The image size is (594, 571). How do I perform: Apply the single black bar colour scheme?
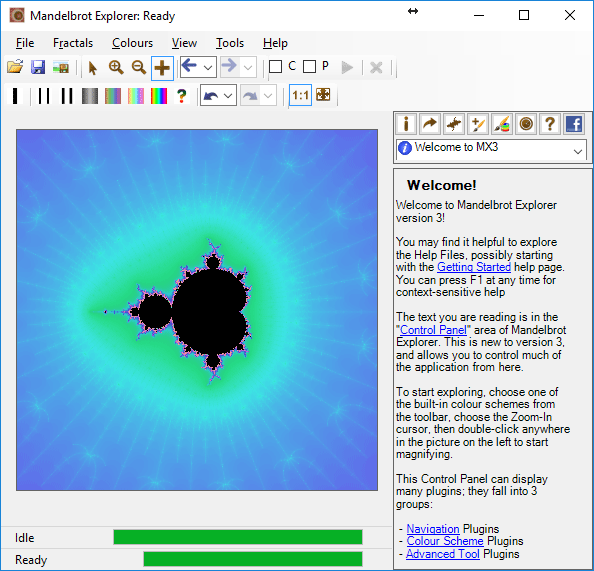tap(15, 96)
